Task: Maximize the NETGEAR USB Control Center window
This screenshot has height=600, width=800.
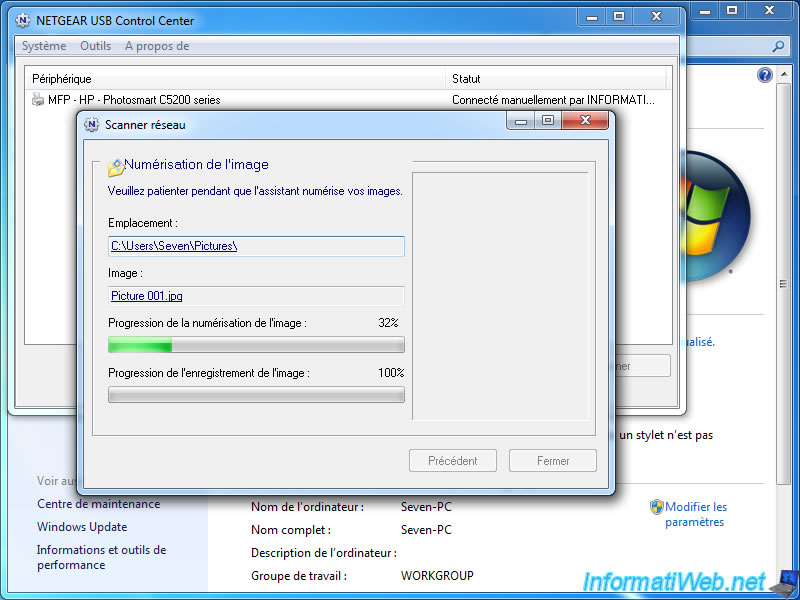Action: 619,17
